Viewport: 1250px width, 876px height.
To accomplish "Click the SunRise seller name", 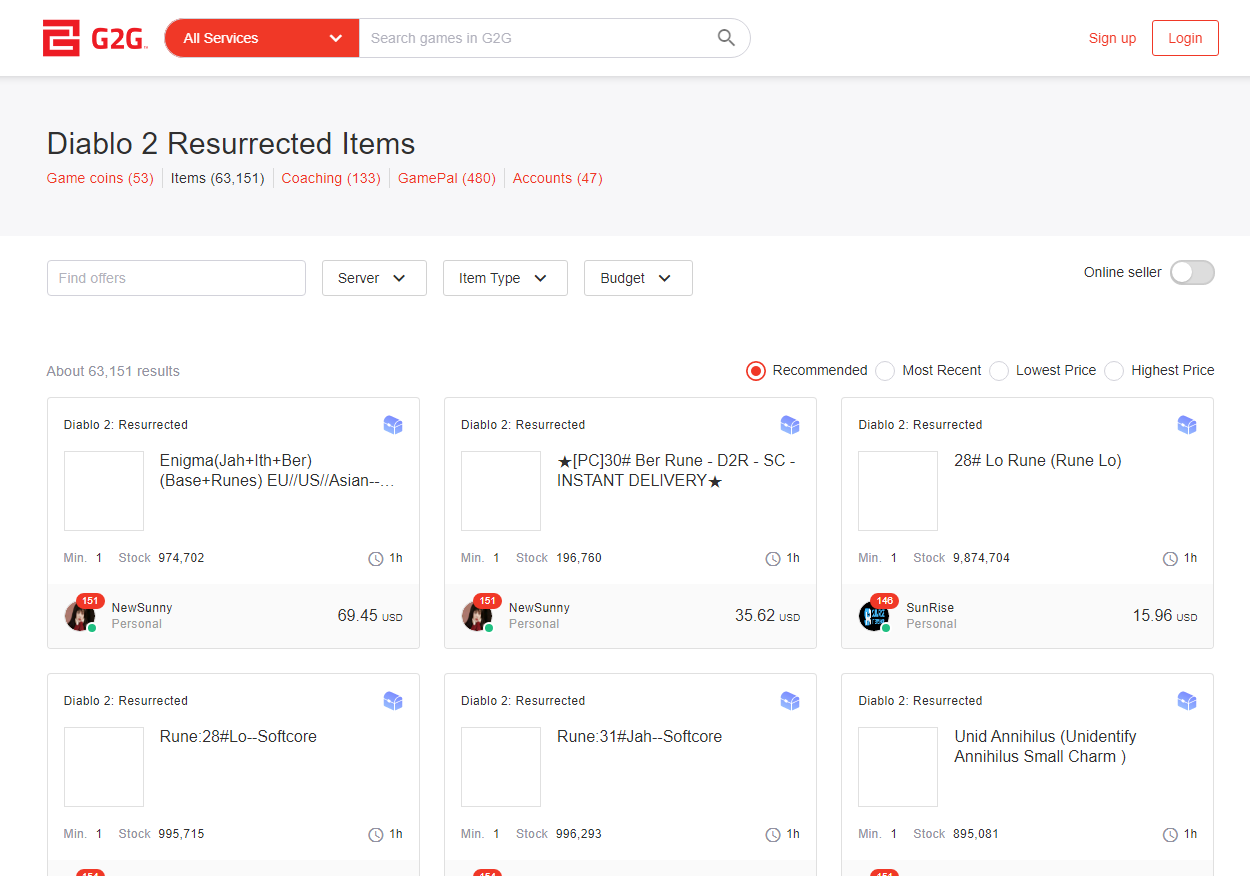I will 931,608.
